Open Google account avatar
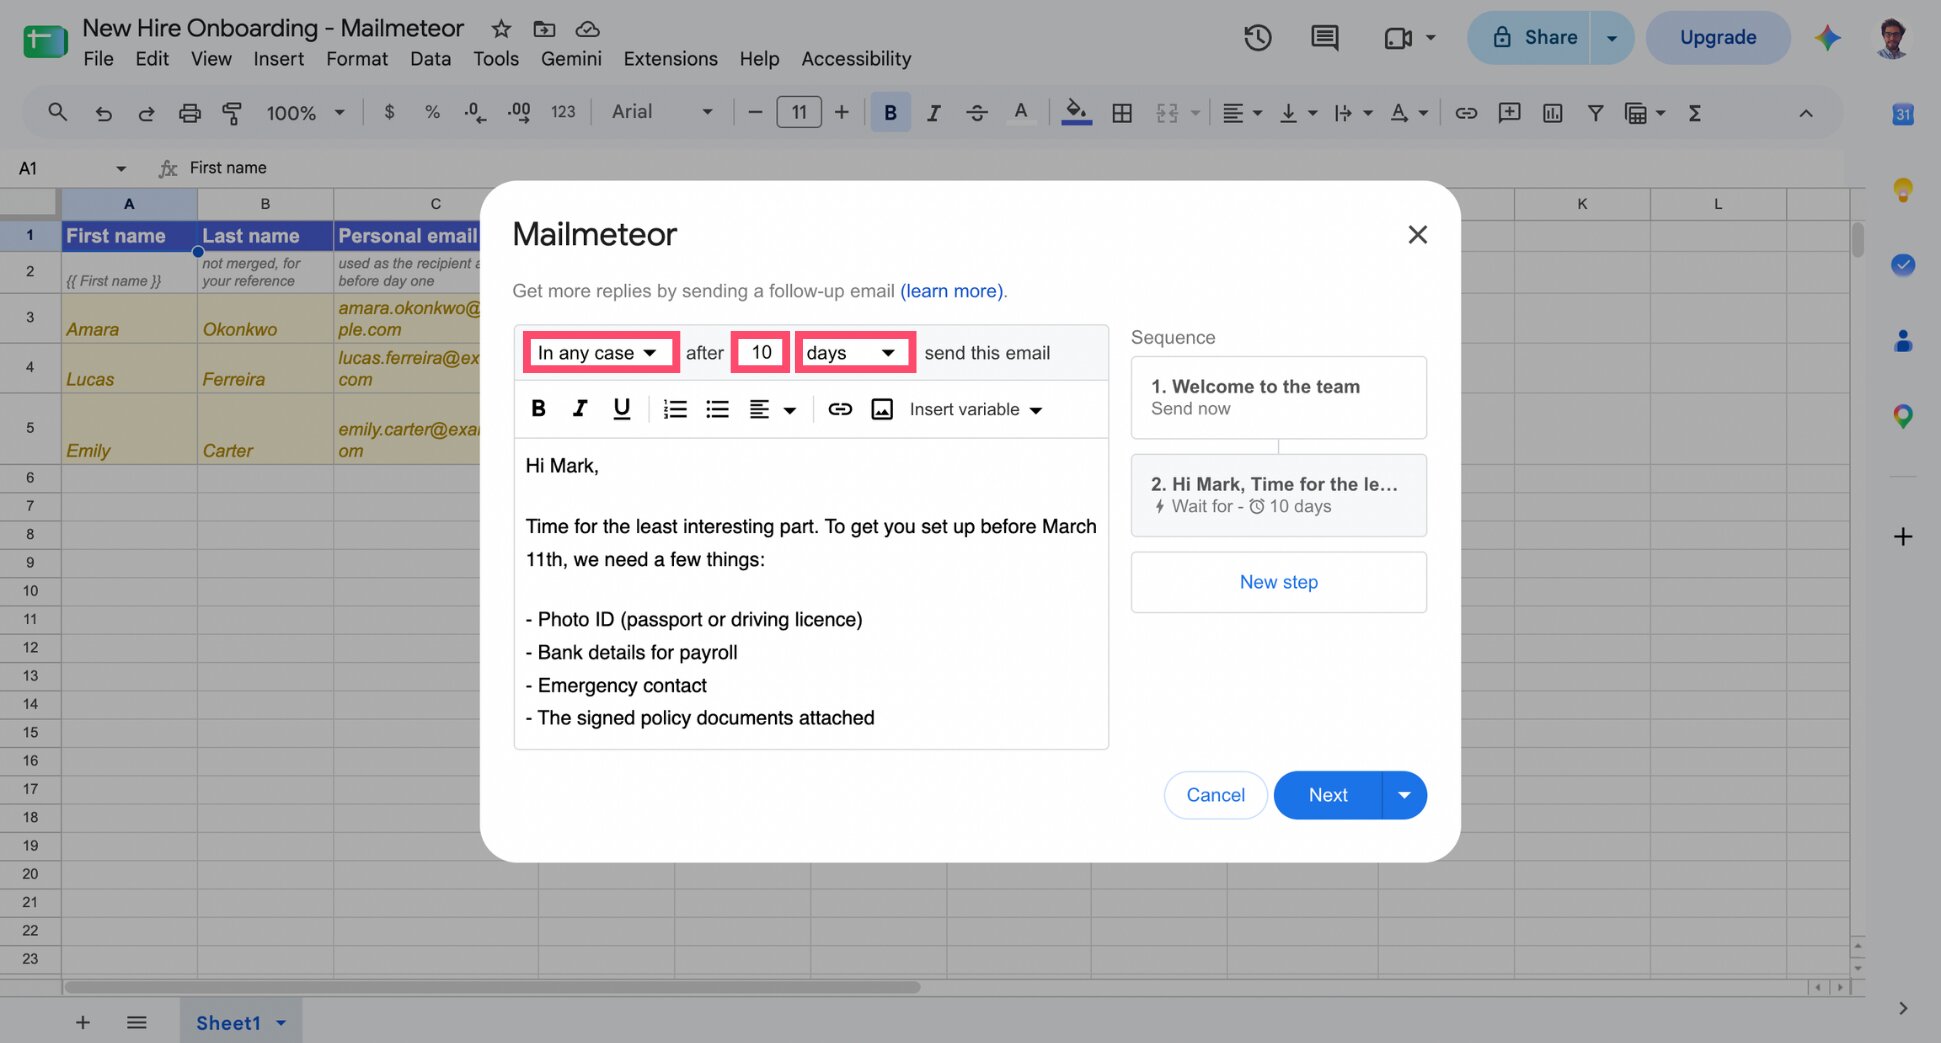This screenshot has width=1941, height=1043. (1892, 38)
